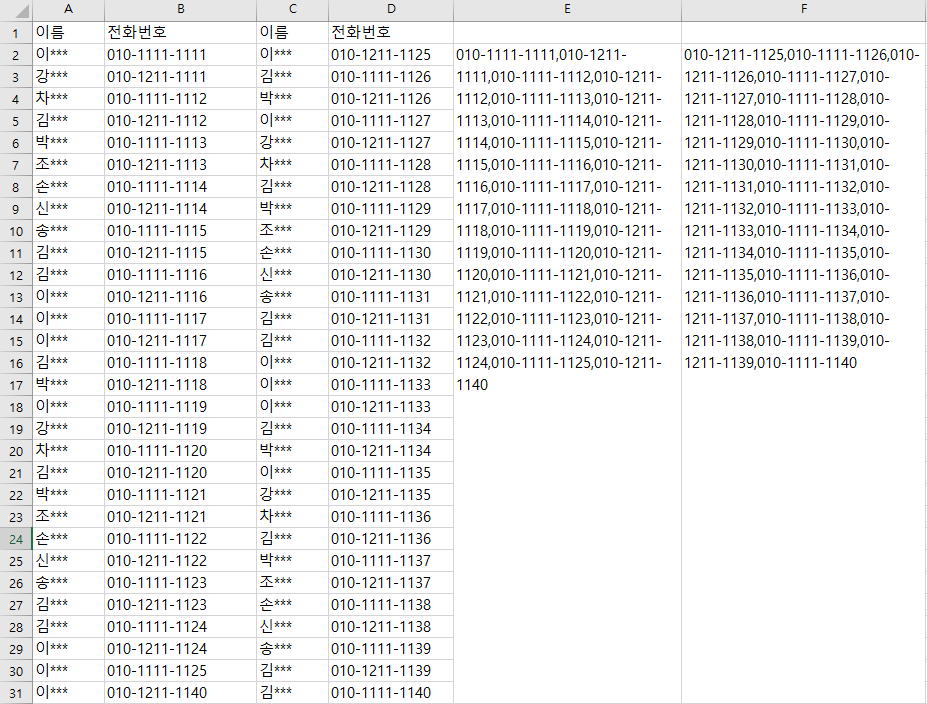The image size is (927, 704).
Task: Select cell with 010-1111-1122
Action: [x=180, y=538]
